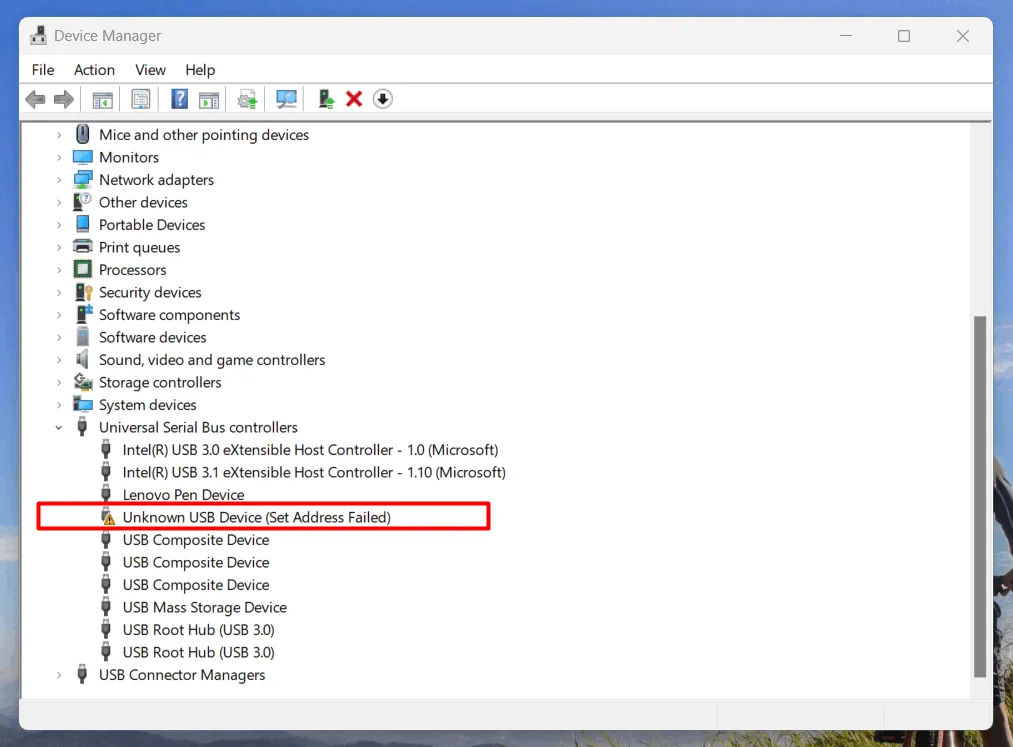Expand the System devices category
1013x747 pixels.
point(59,405)
